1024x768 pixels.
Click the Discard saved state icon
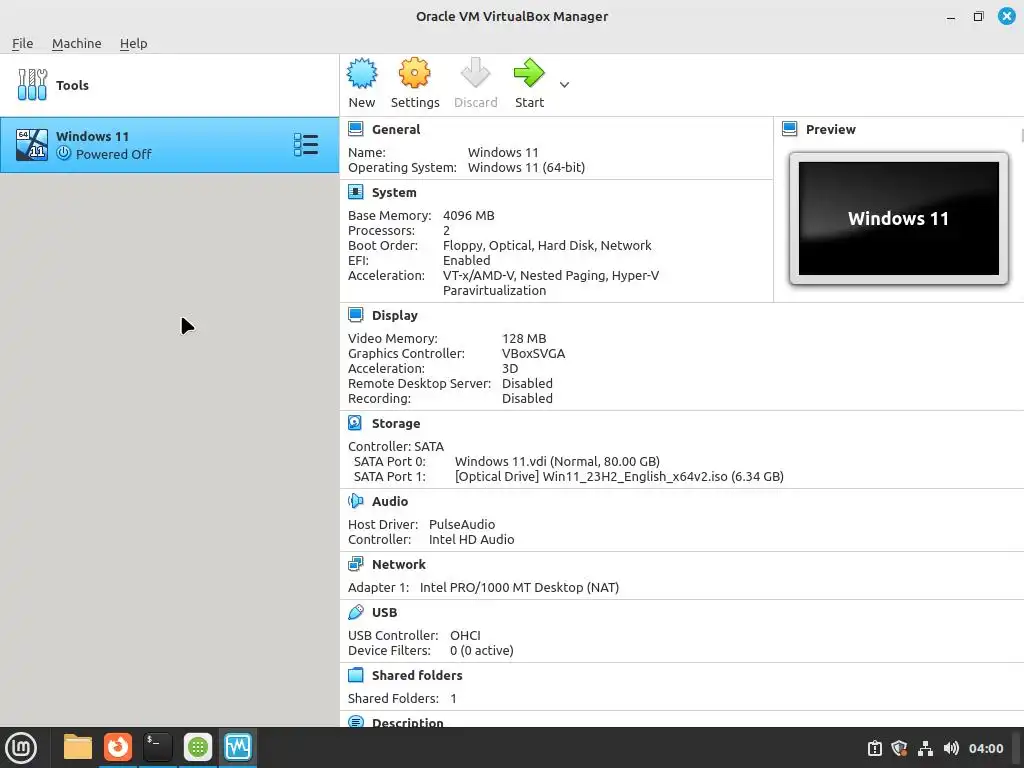click(x=475, y=73)
